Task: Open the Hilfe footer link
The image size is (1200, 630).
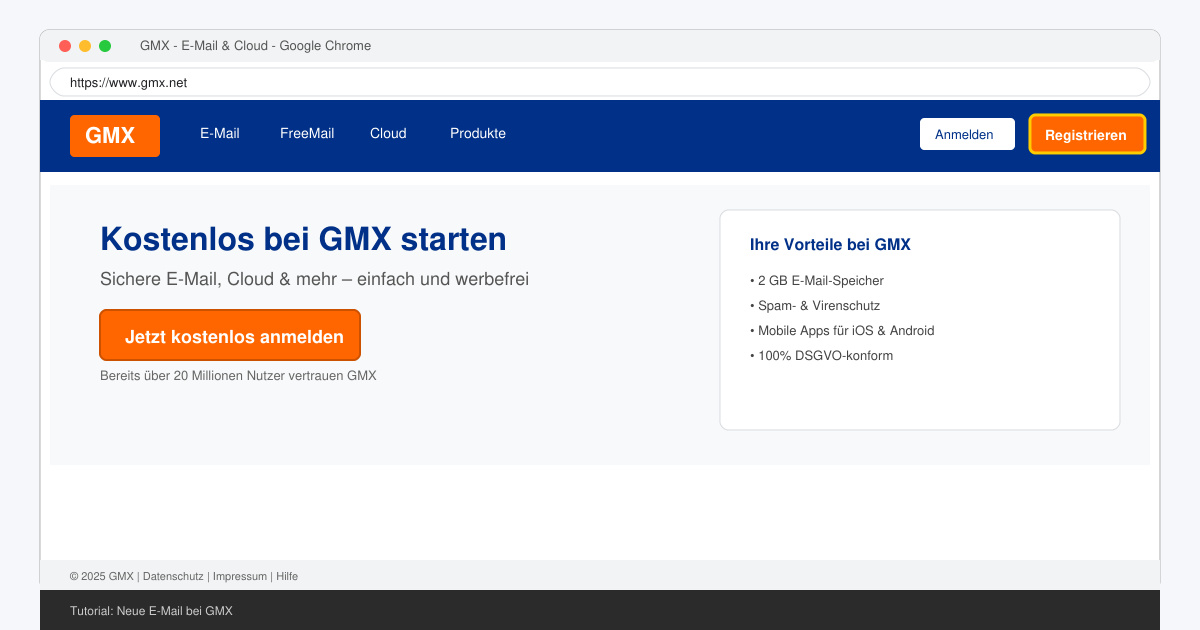Action: pyautogui.click(x=287, y=576)
